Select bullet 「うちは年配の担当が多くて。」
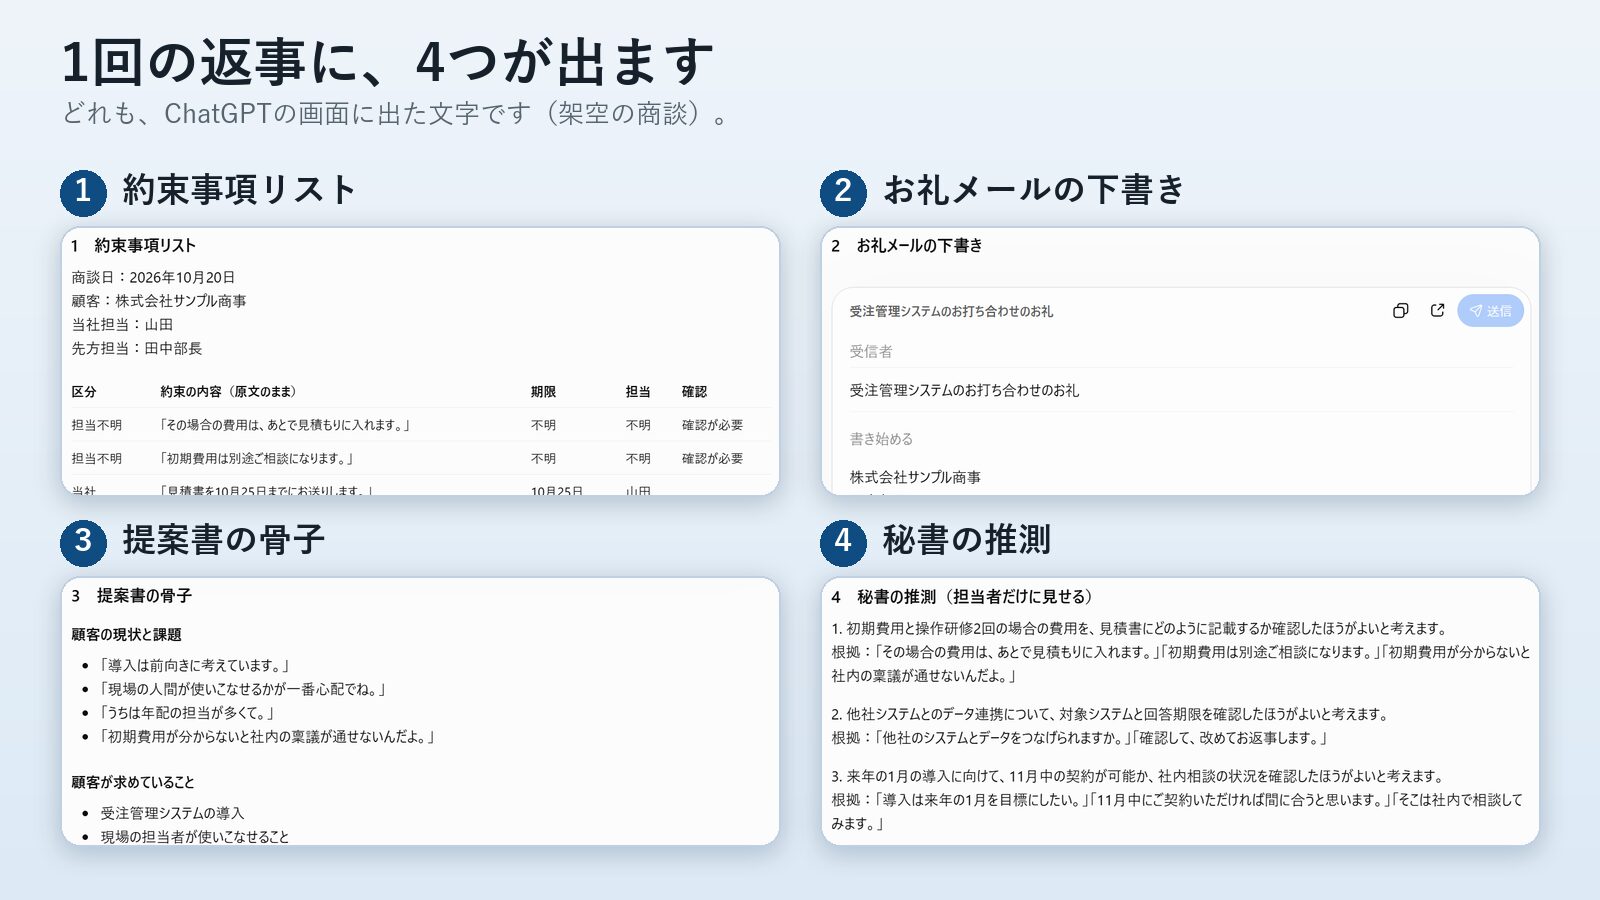 pos(187,714)
